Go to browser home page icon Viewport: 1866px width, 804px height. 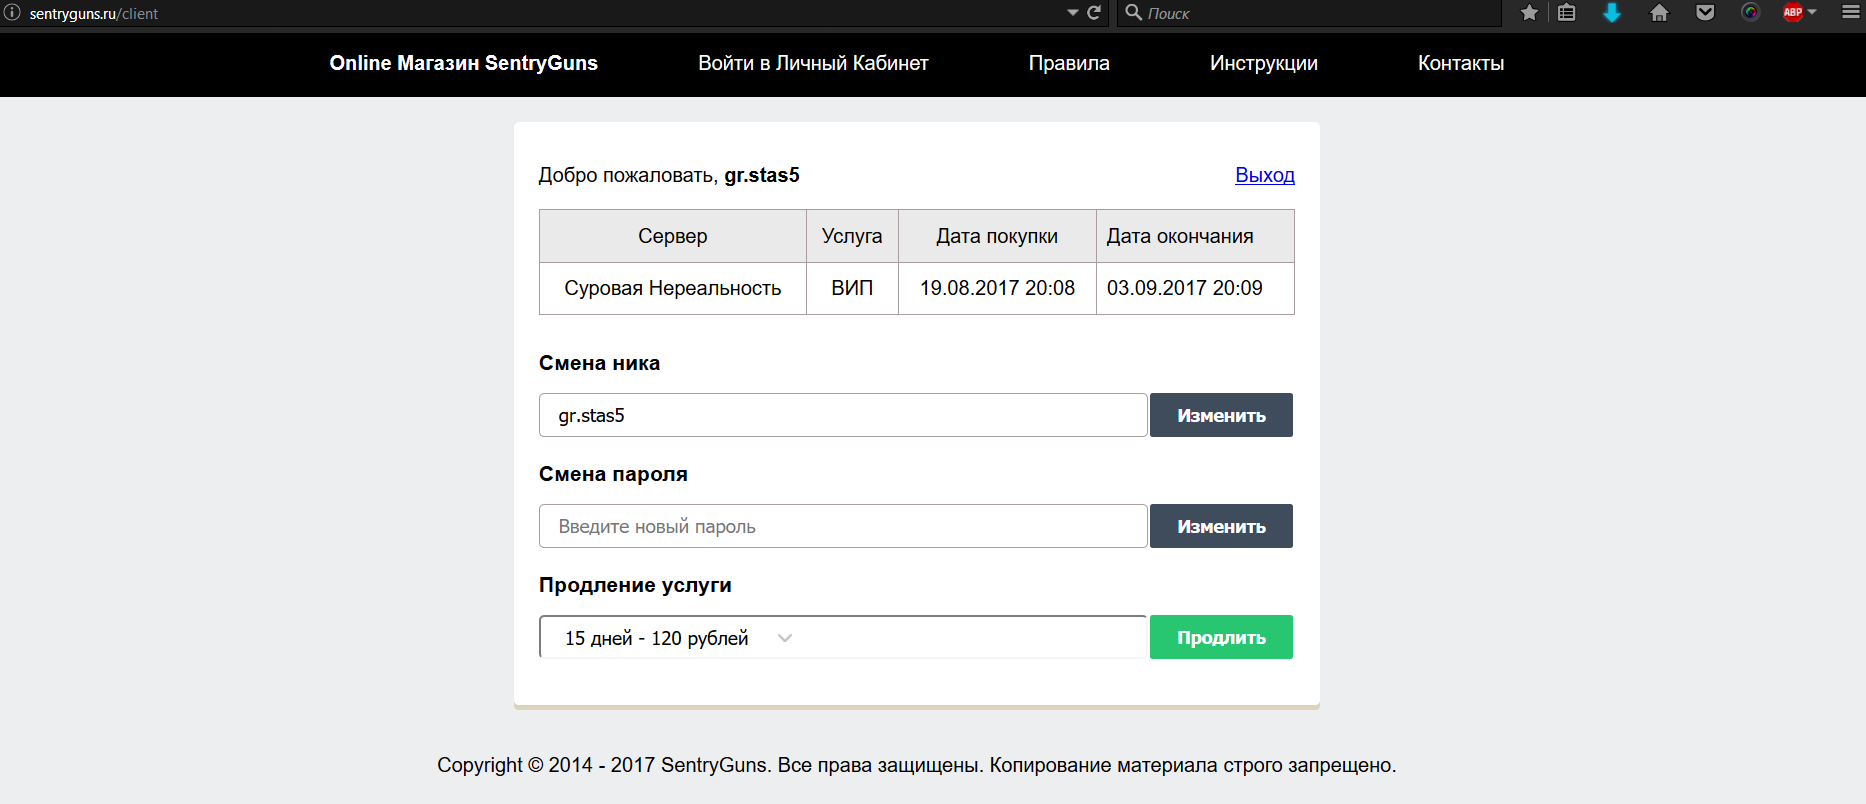(1659, 13)
